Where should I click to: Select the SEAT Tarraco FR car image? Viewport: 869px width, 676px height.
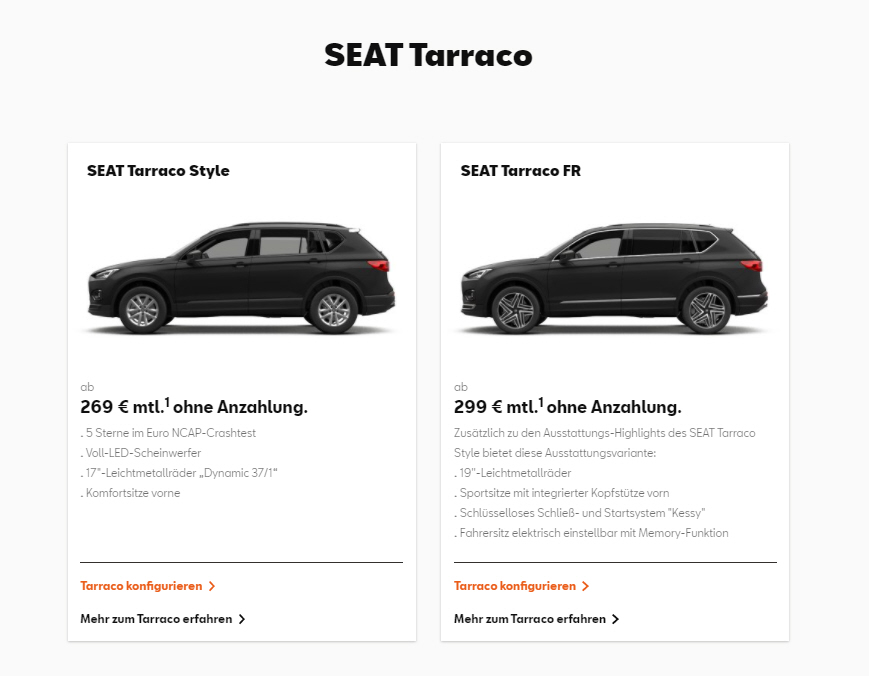614,278
